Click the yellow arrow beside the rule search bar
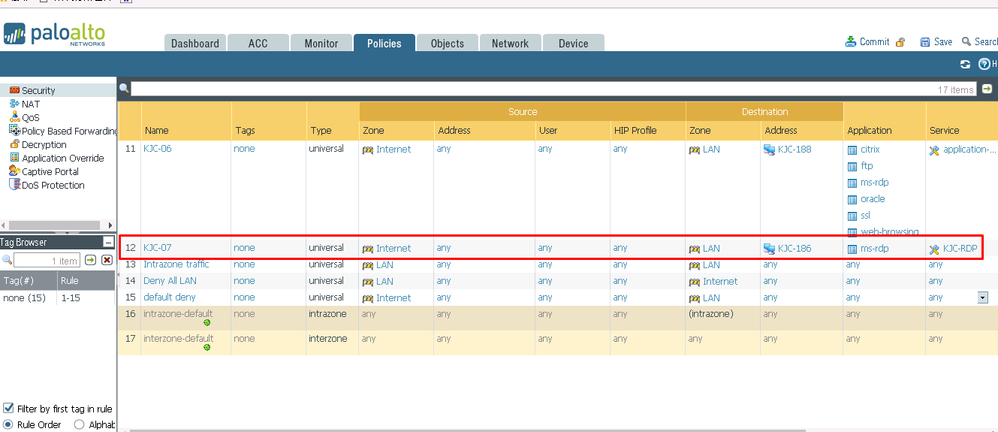This screenshot has height=432, width=998. pos(987,89)
